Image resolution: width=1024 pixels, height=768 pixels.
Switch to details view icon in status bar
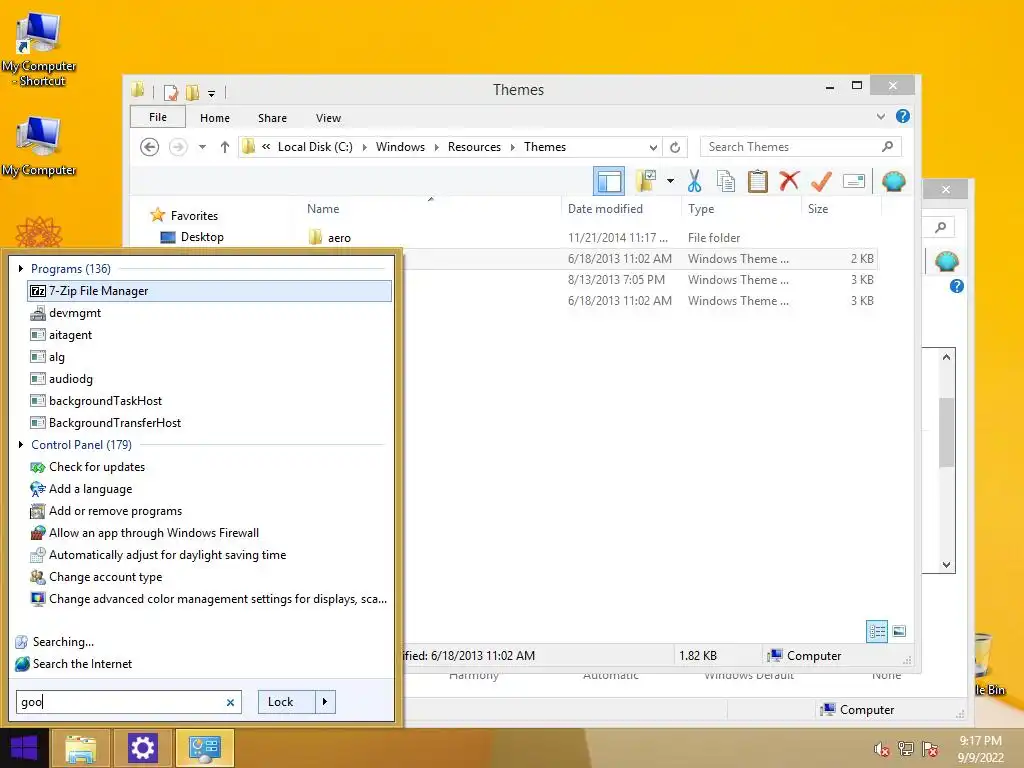coord(876,631)
